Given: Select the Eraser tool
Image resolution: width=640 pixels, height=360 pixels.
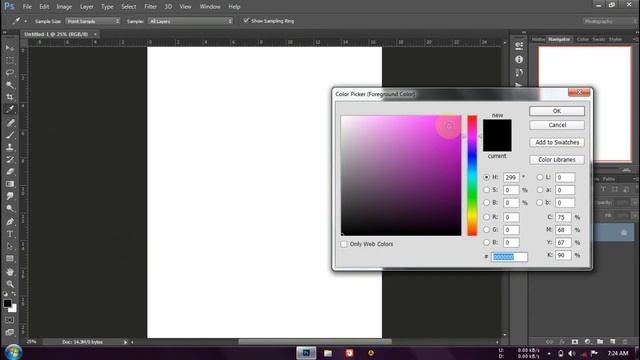Looking at the screenshot, I should tap(10, 171).
